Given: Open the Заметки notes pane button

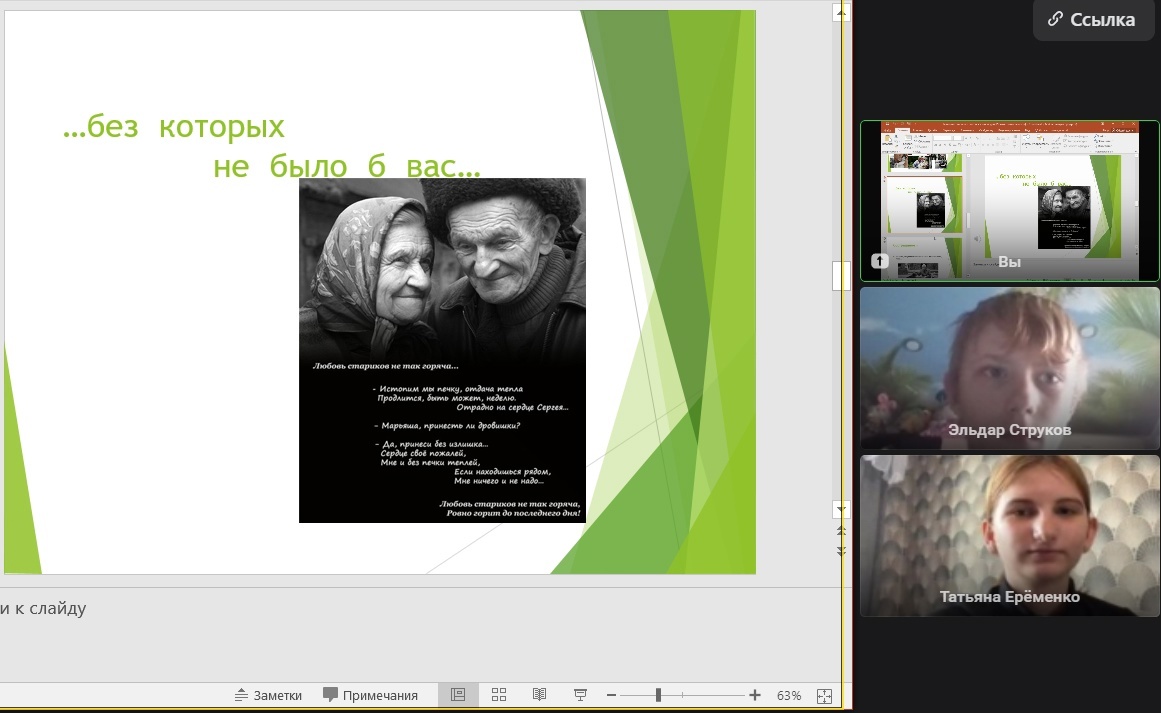Looking at the screenshot, I should coord(268,695).
